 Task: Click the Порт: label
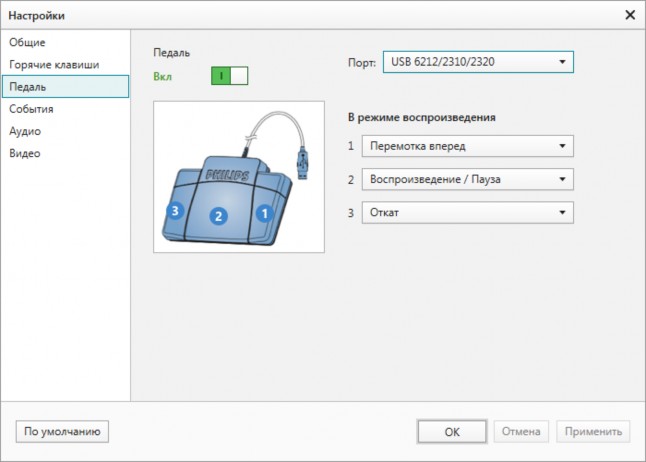coord(362,63)
